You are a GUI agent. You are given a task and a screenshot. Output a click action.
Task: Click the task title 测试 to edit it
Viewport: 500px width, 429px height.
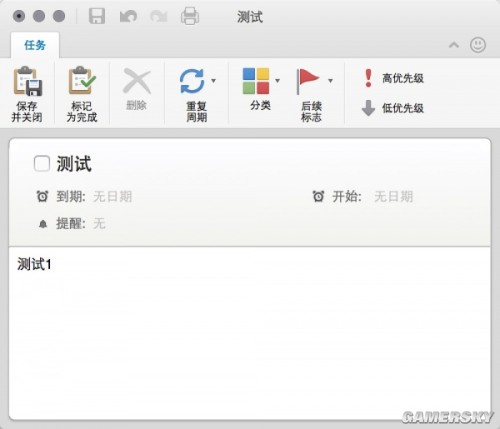74,164
